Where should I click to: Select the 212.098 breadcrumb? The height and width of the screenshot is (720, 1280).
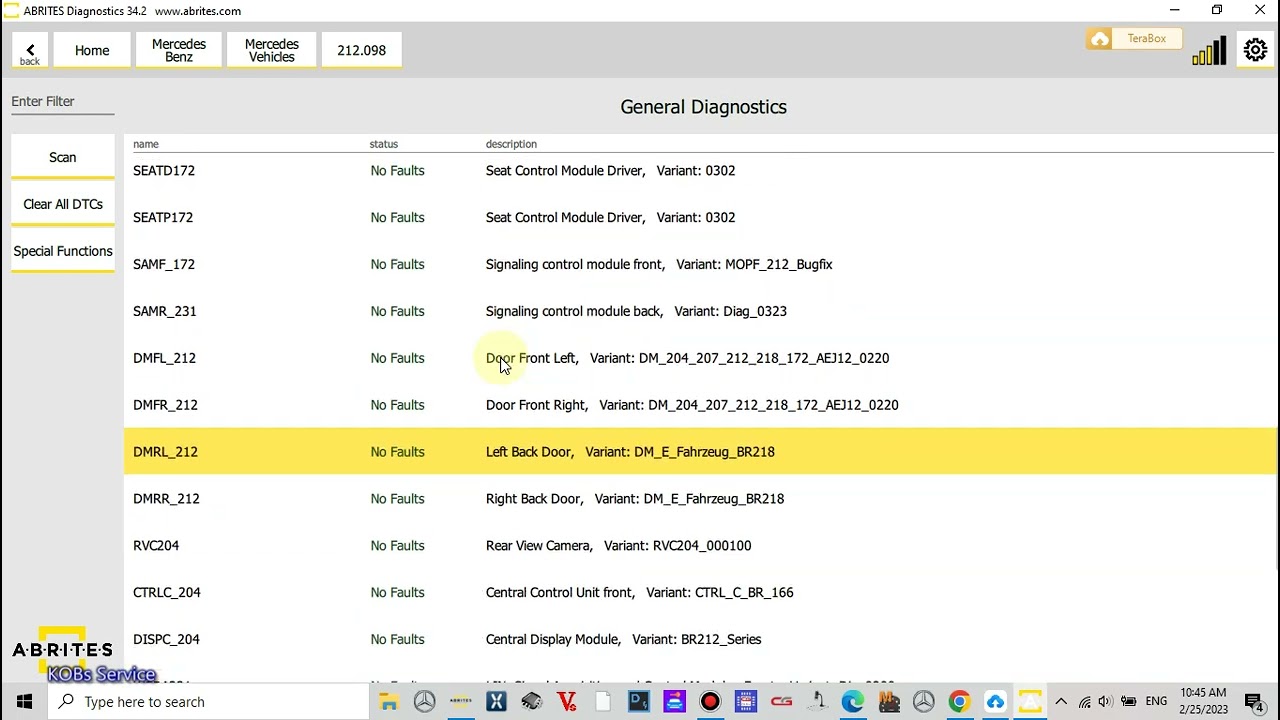(361, 51)
